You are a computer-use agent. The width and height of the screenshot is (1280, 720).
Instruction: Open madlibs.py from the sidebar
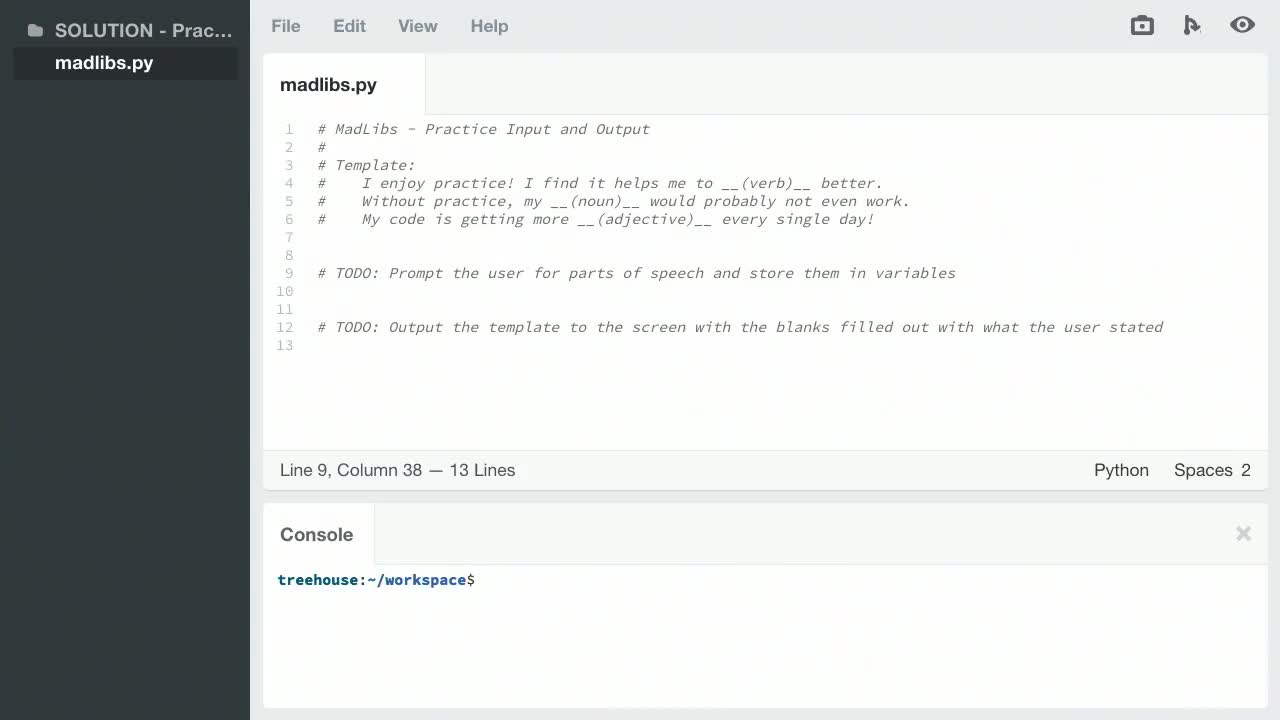[104, 63]
